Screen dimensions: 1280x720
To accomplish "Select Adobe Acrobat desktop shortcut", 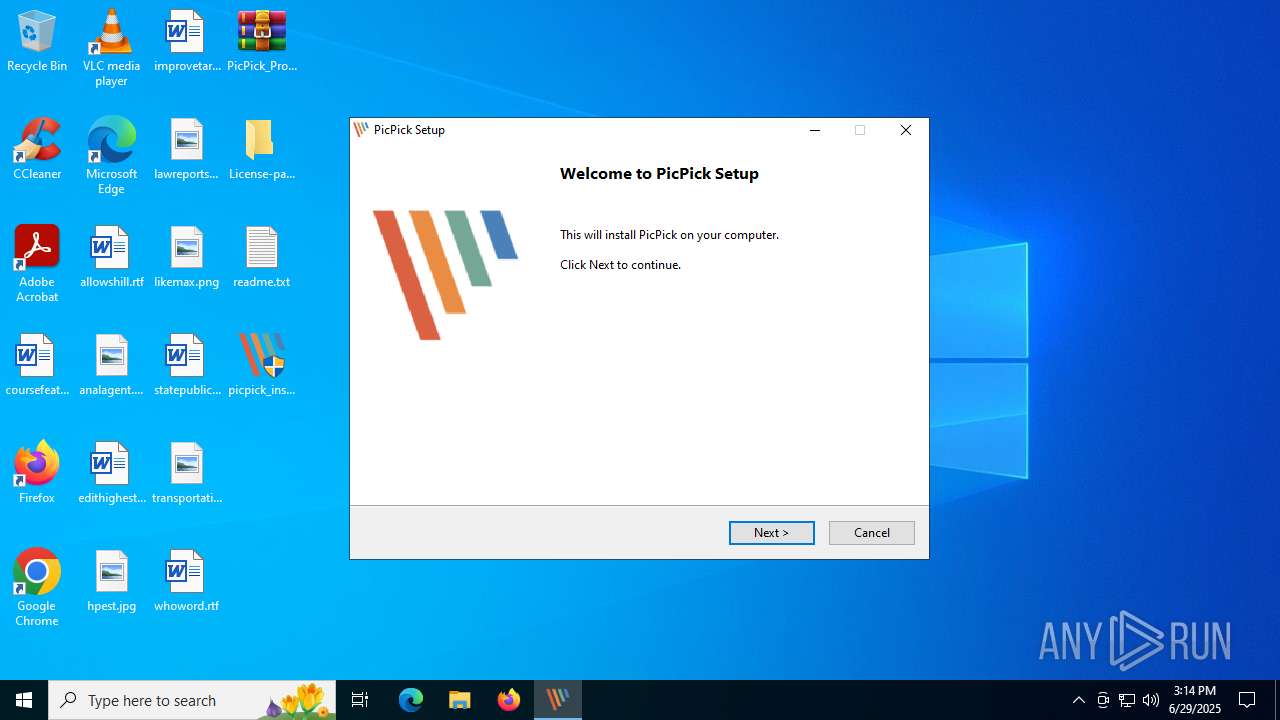I will click(37, 264).
